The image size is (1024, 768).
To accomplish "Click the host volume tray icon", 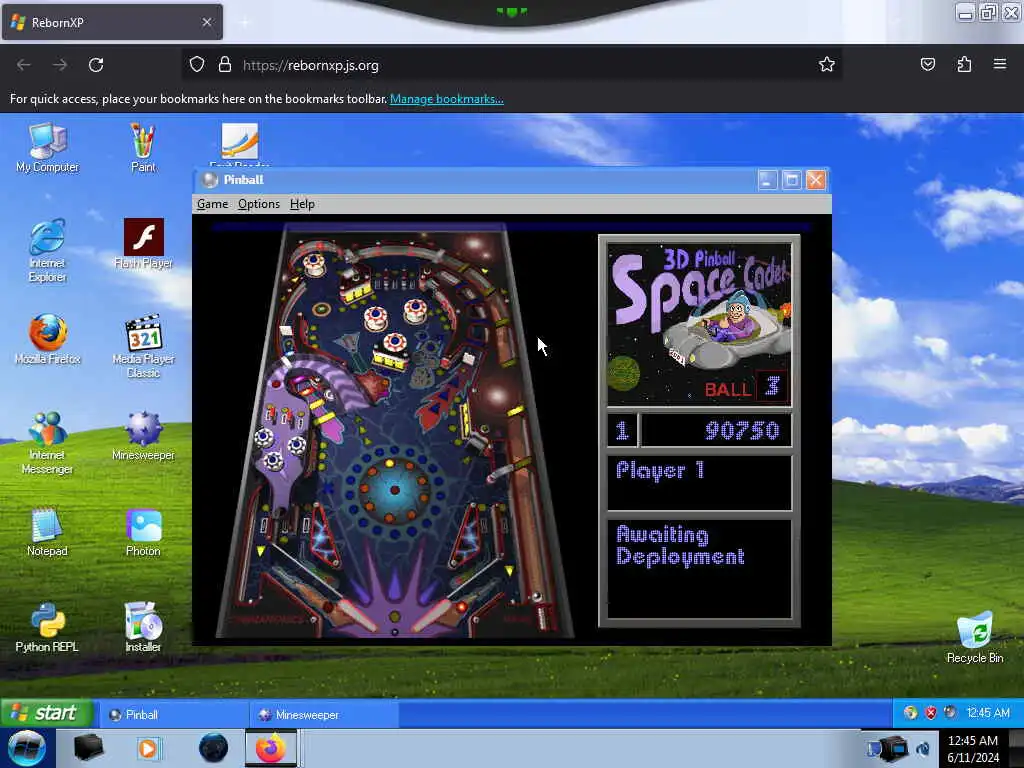I will point(923,748).
